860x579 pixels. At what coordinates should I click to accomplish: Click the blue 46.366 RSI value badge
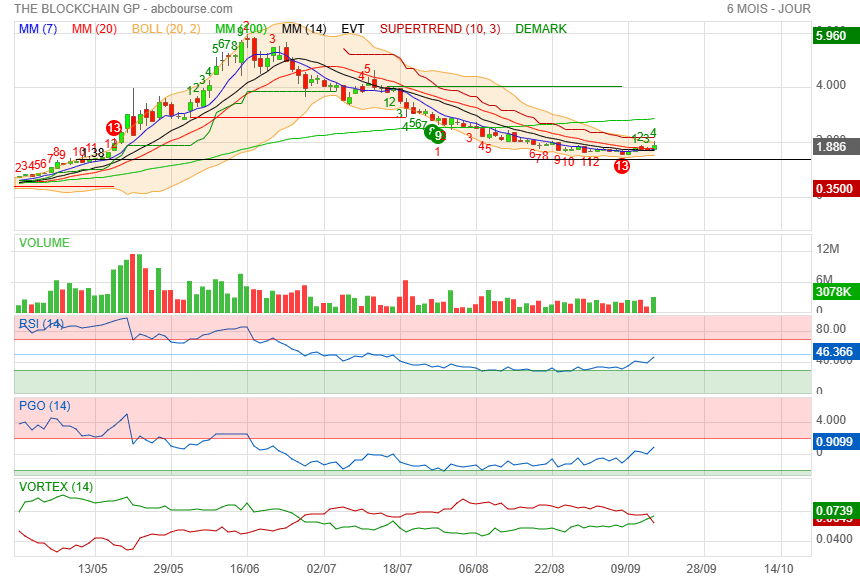[x=833, y=352]
